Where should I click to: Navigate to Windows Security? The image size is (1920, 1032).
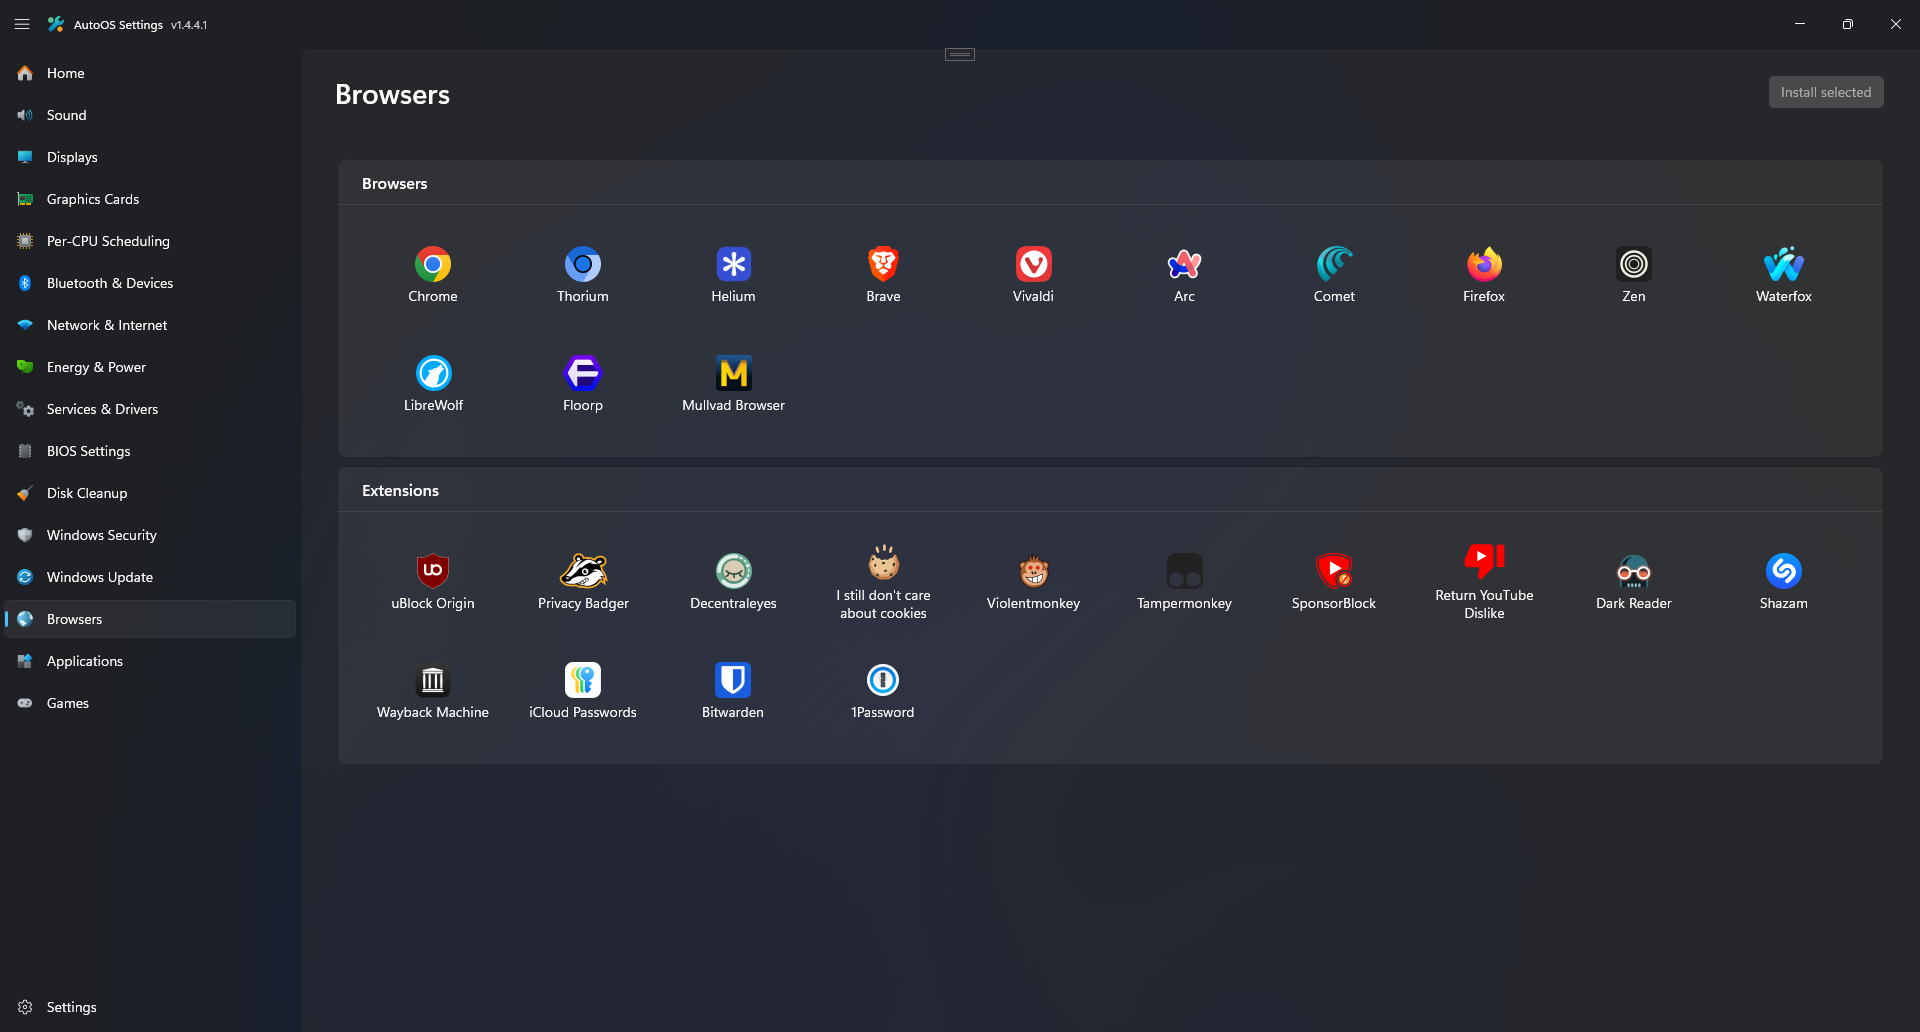pos(150,535)
